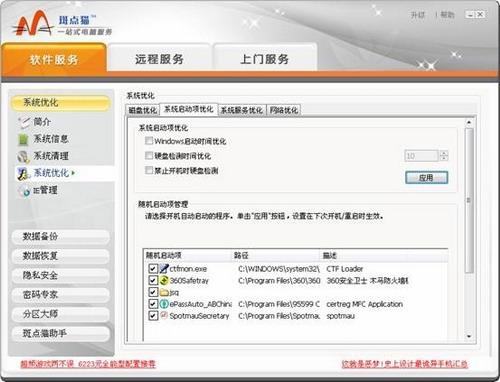
Task: Click the jsq folder icon
Action: [164, 292]
